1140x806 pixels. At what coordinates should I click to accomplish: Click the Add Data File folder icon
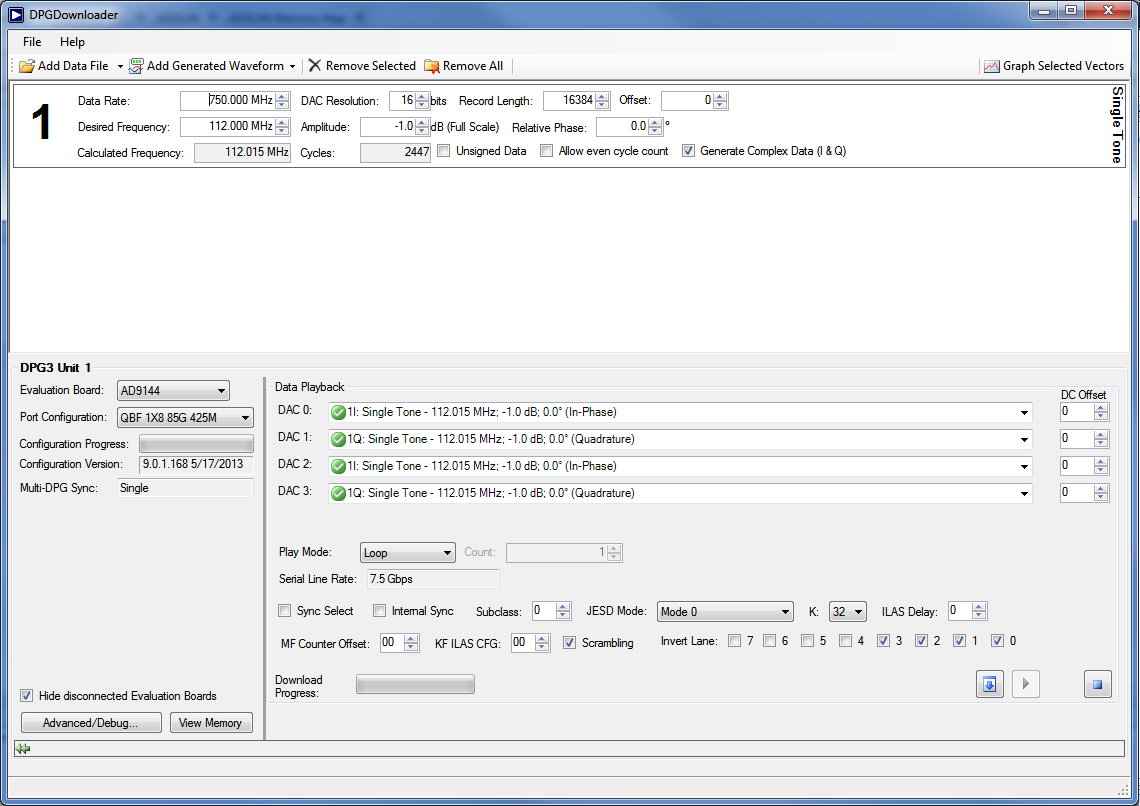(x=27, y=66)
